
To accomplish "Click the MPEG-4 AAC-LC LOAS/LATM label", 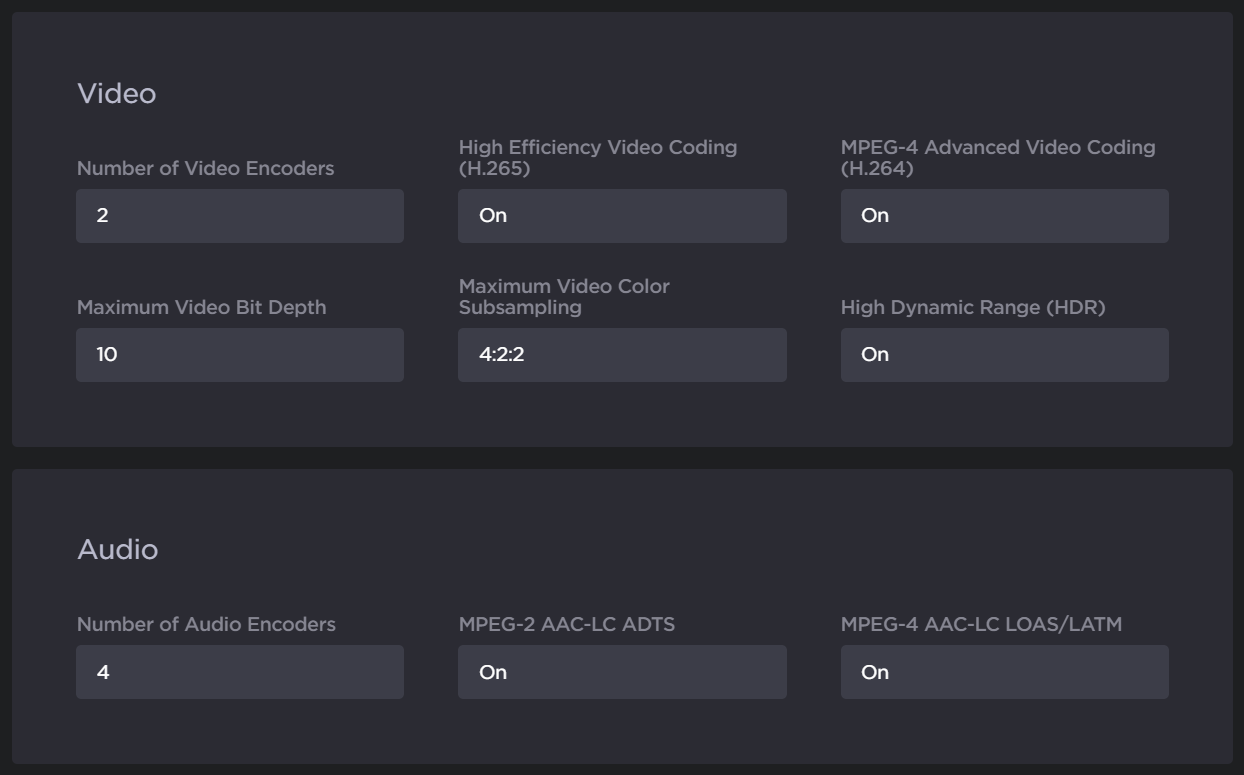I will [x=981, y=625].
